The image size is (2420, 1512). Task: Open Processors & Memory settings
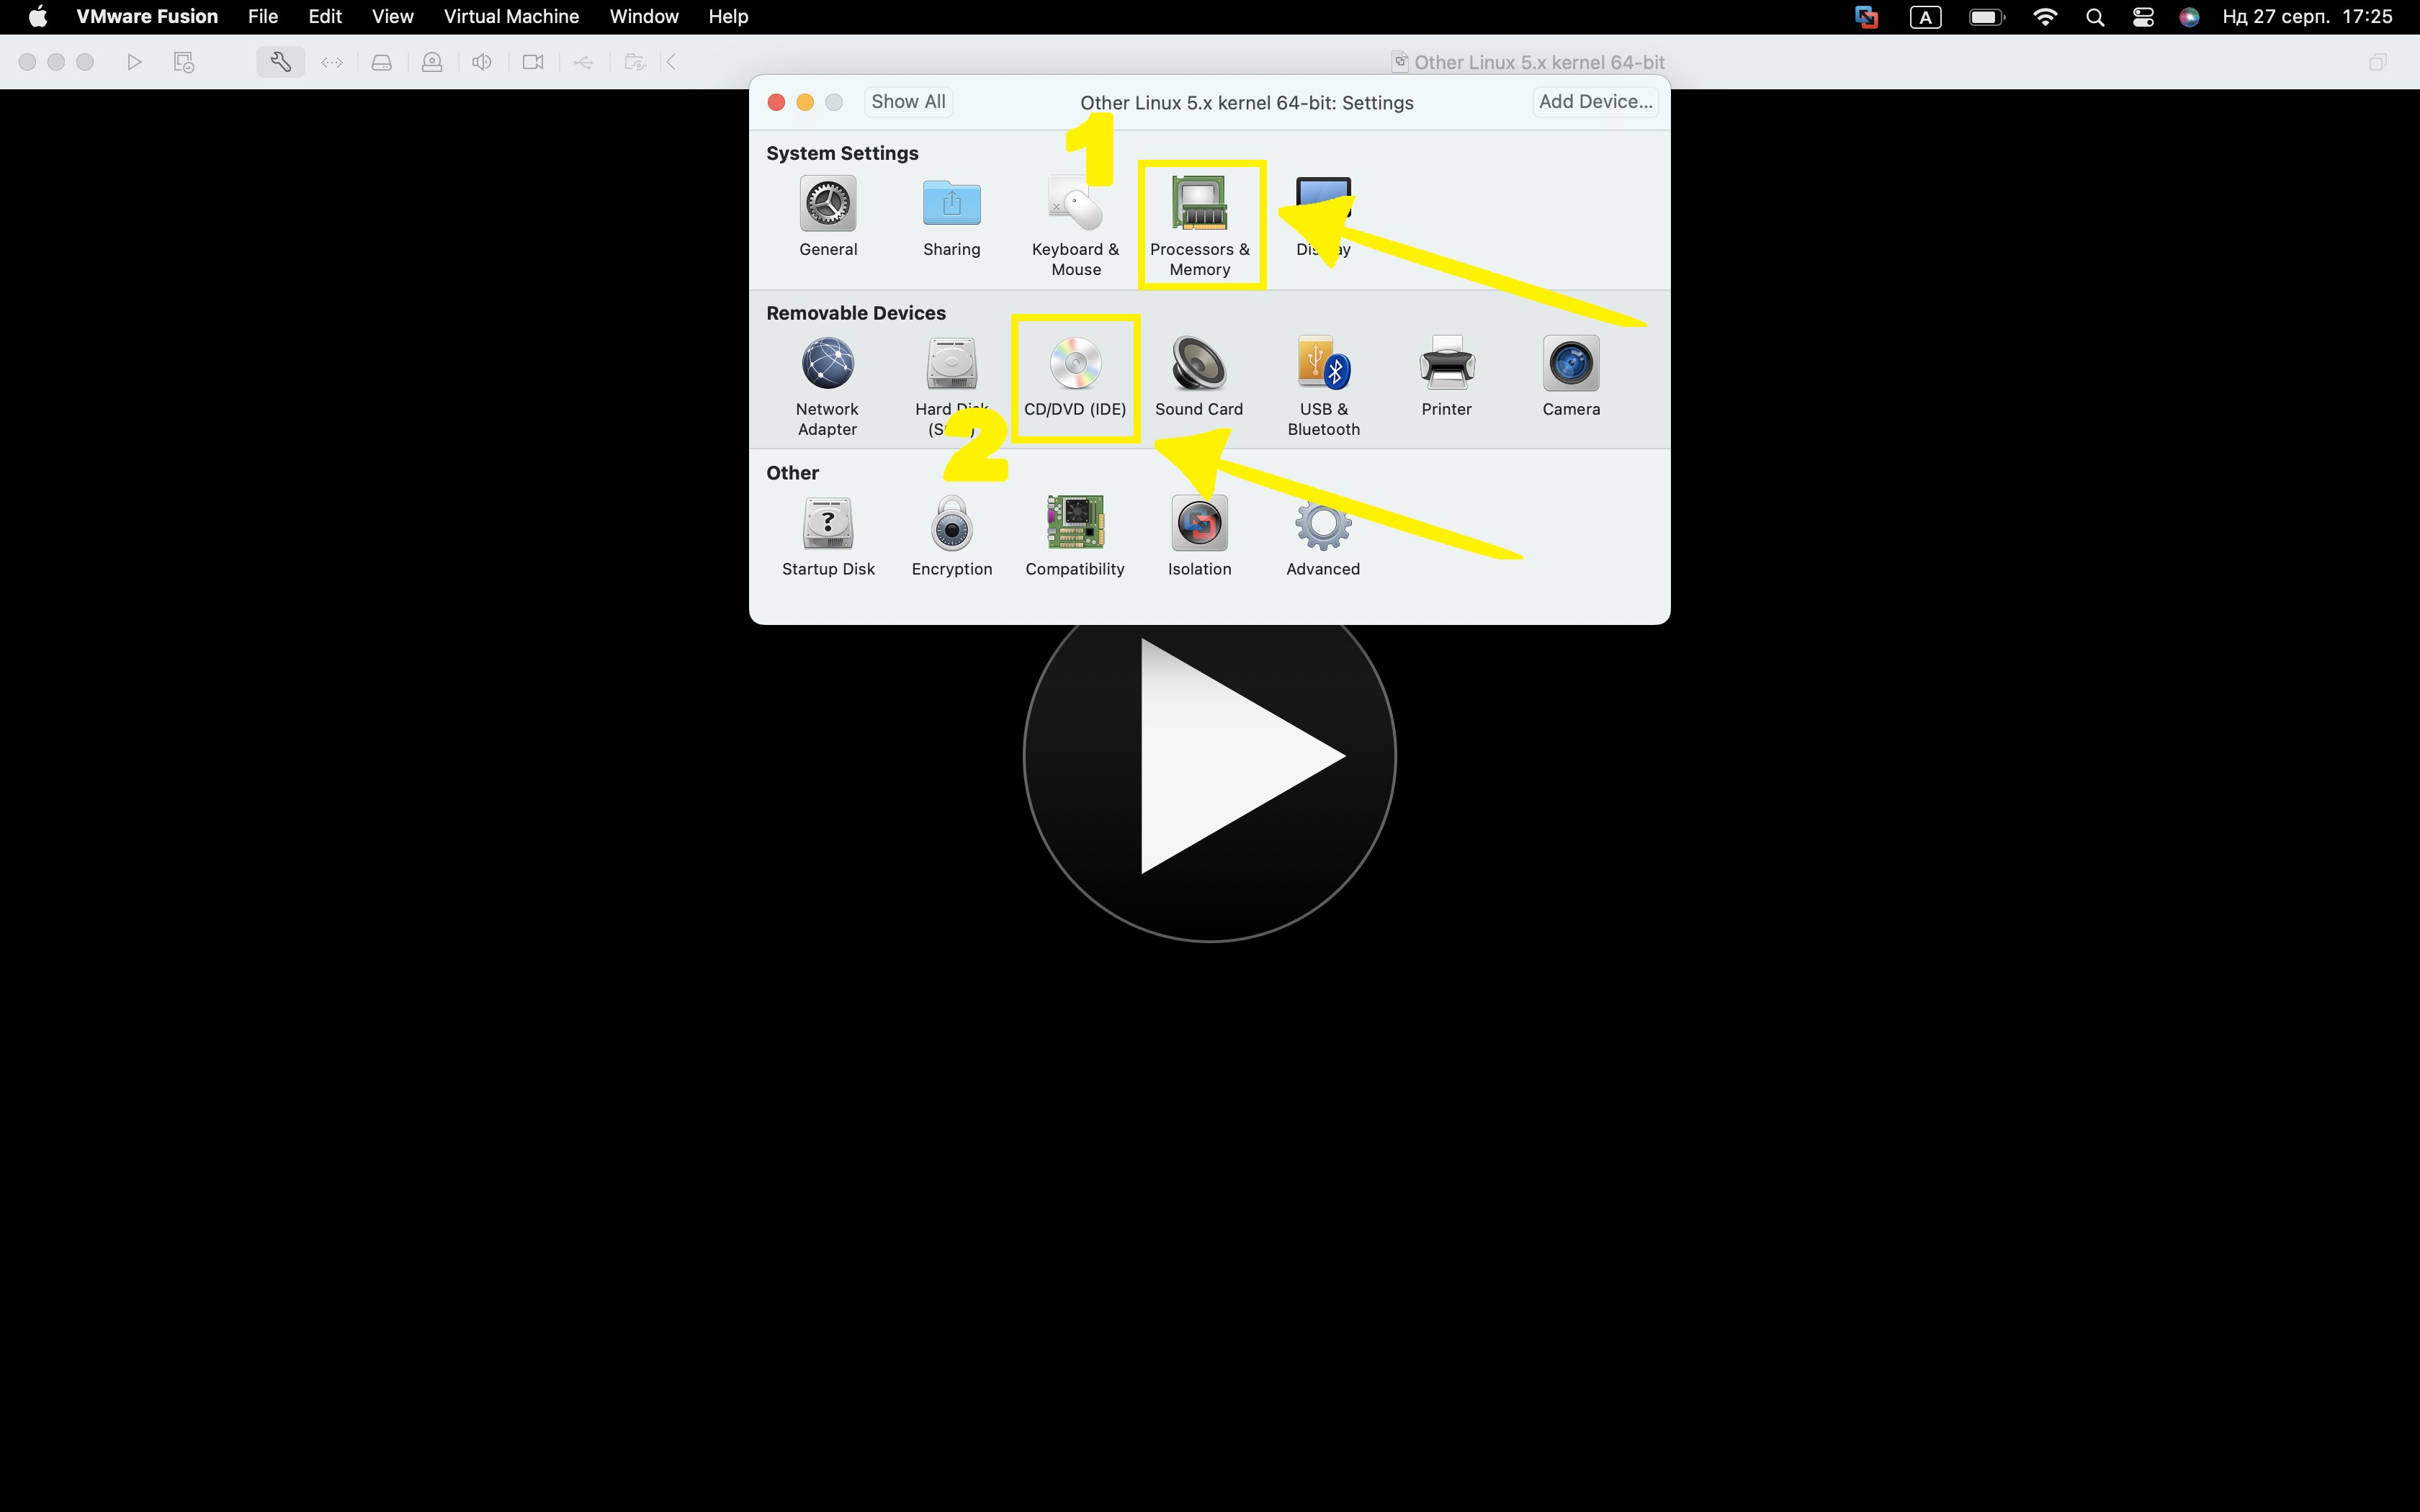(1199, 227)
